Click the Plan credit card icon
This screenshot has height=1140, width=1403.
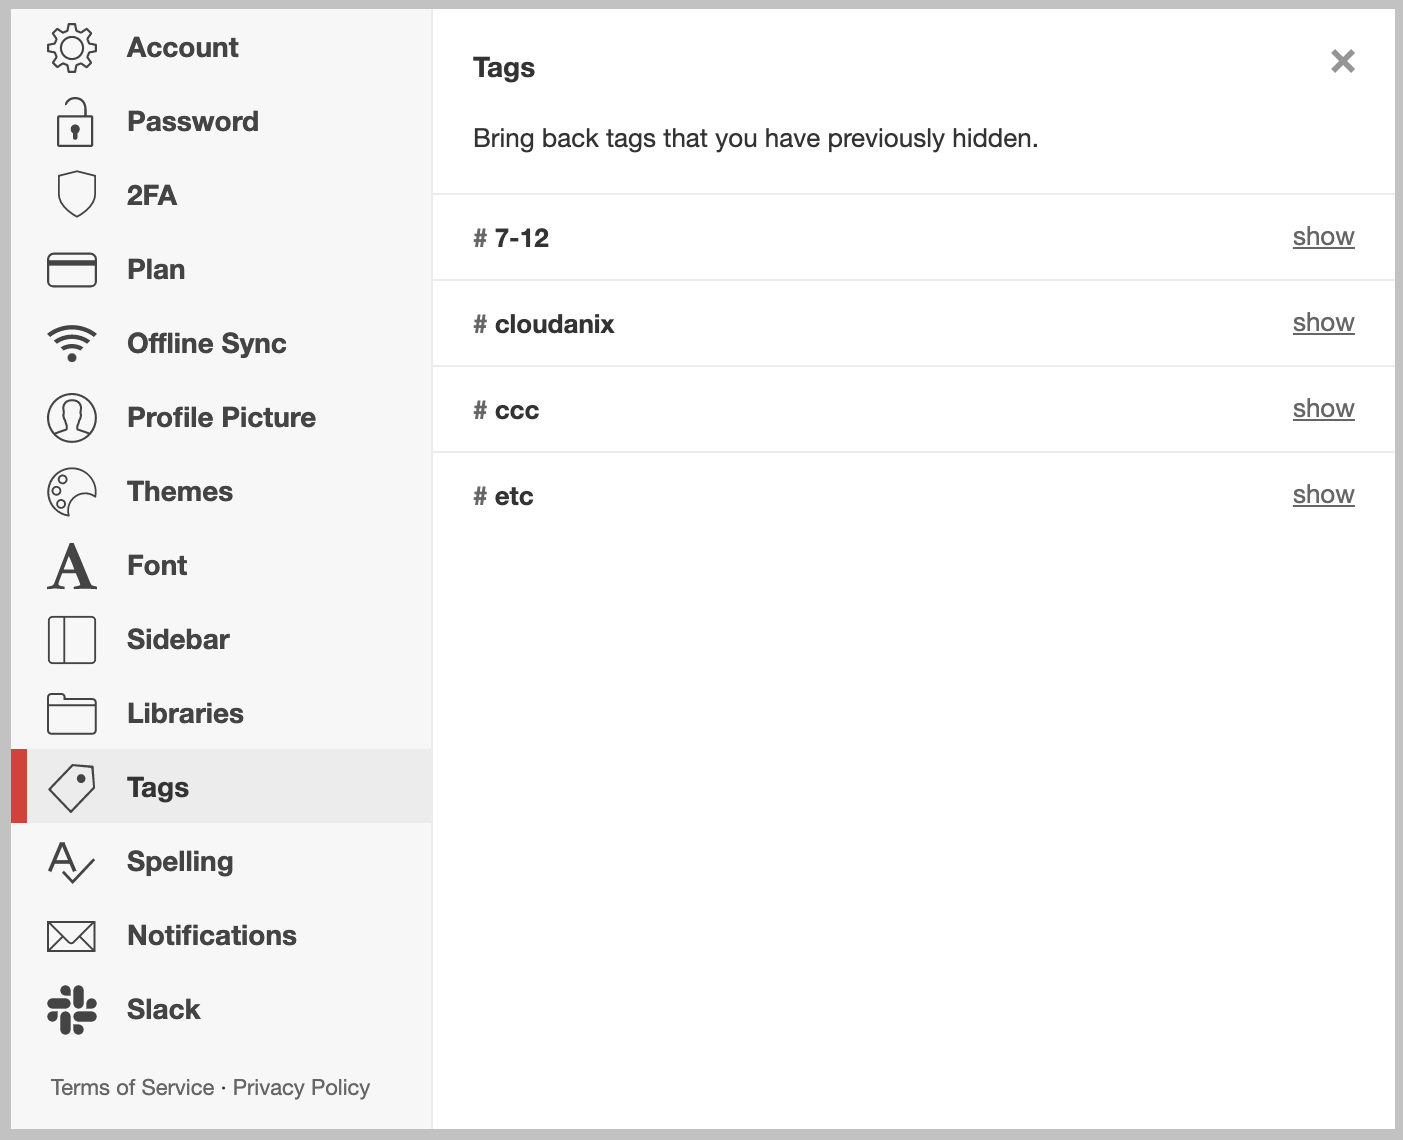(72, 270)
